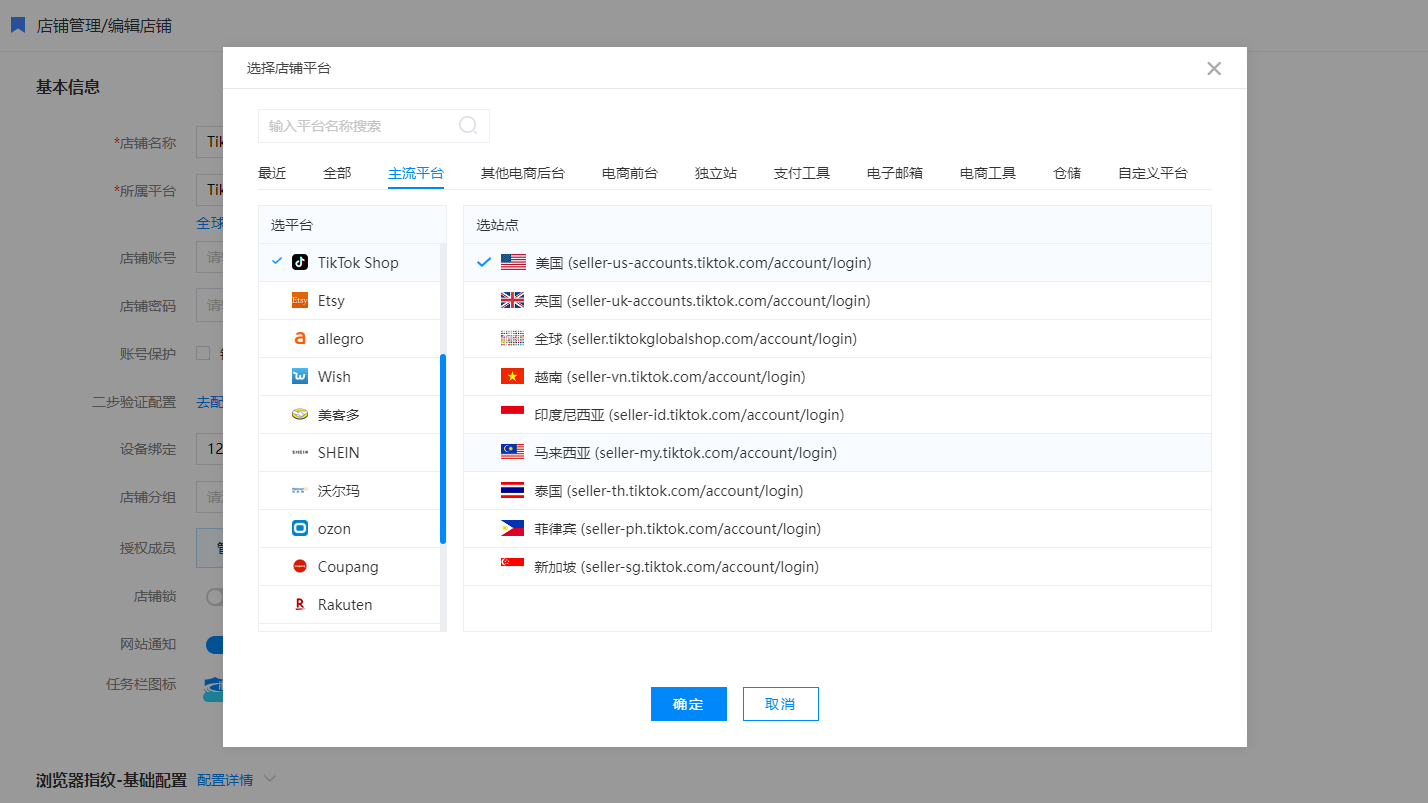Expand the 配置详情 chevron
The height and width of the screenshot is (803, 1428).
click(x=269, y=780)
